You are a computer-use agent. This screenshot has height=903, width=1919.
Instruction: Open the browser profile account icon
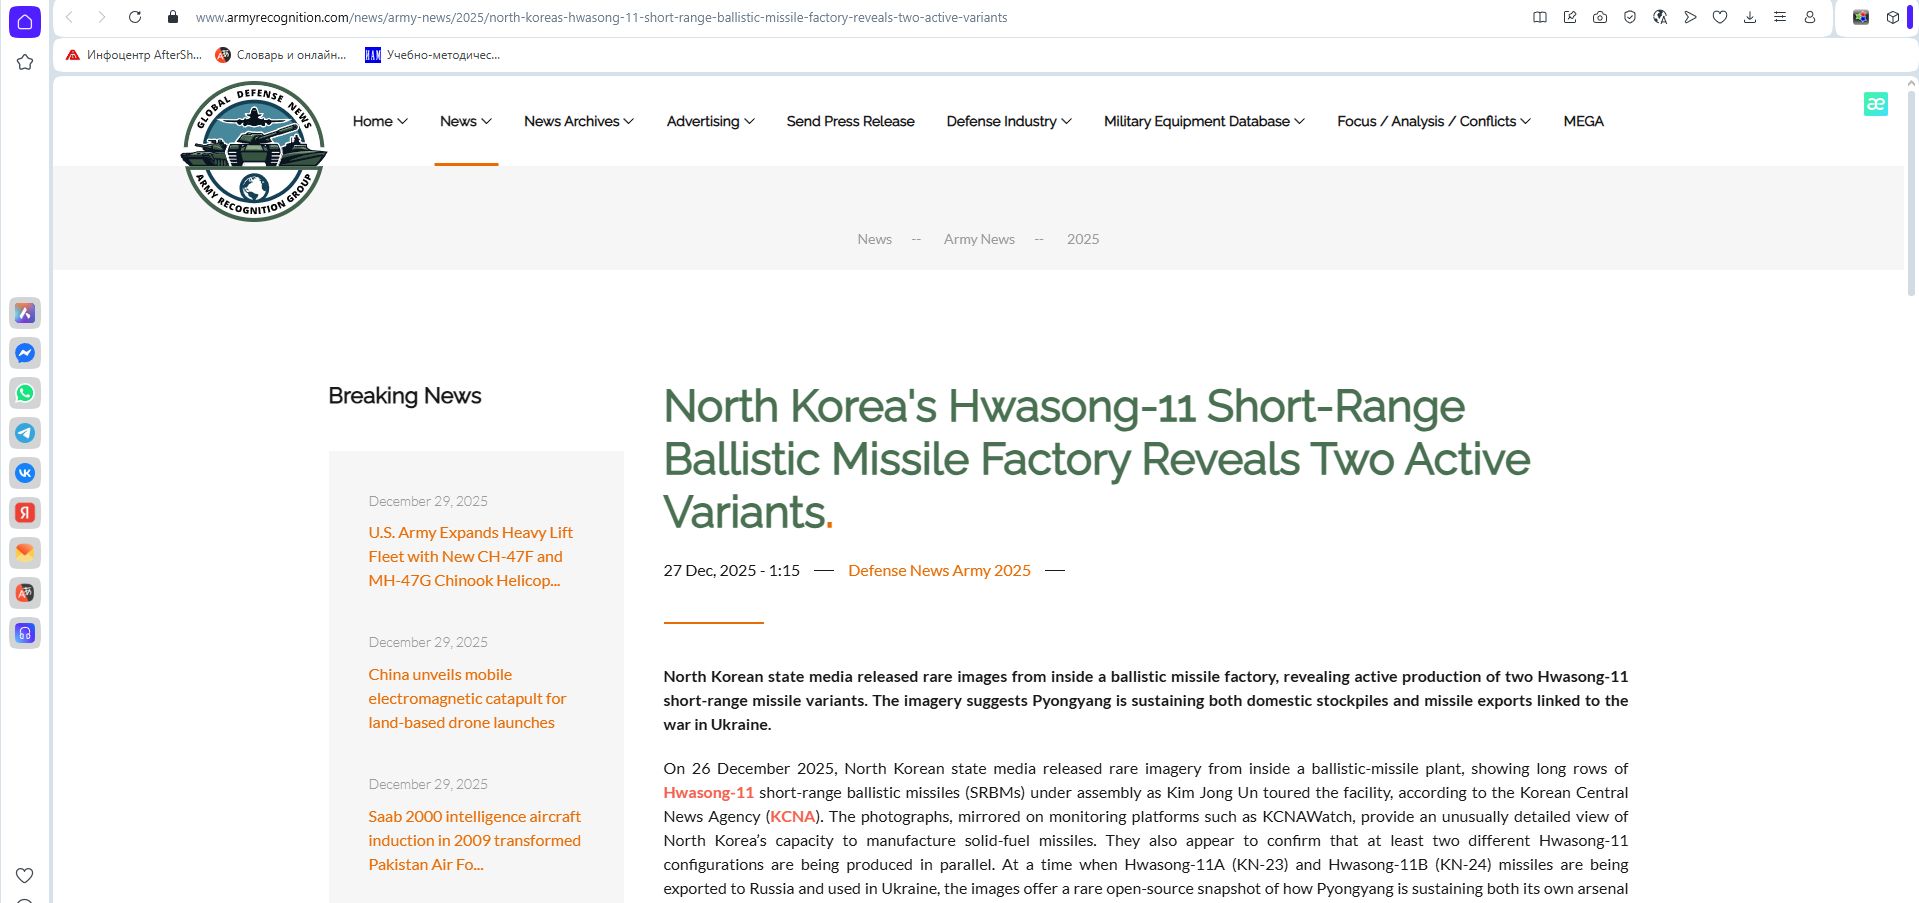[1810, 17]
